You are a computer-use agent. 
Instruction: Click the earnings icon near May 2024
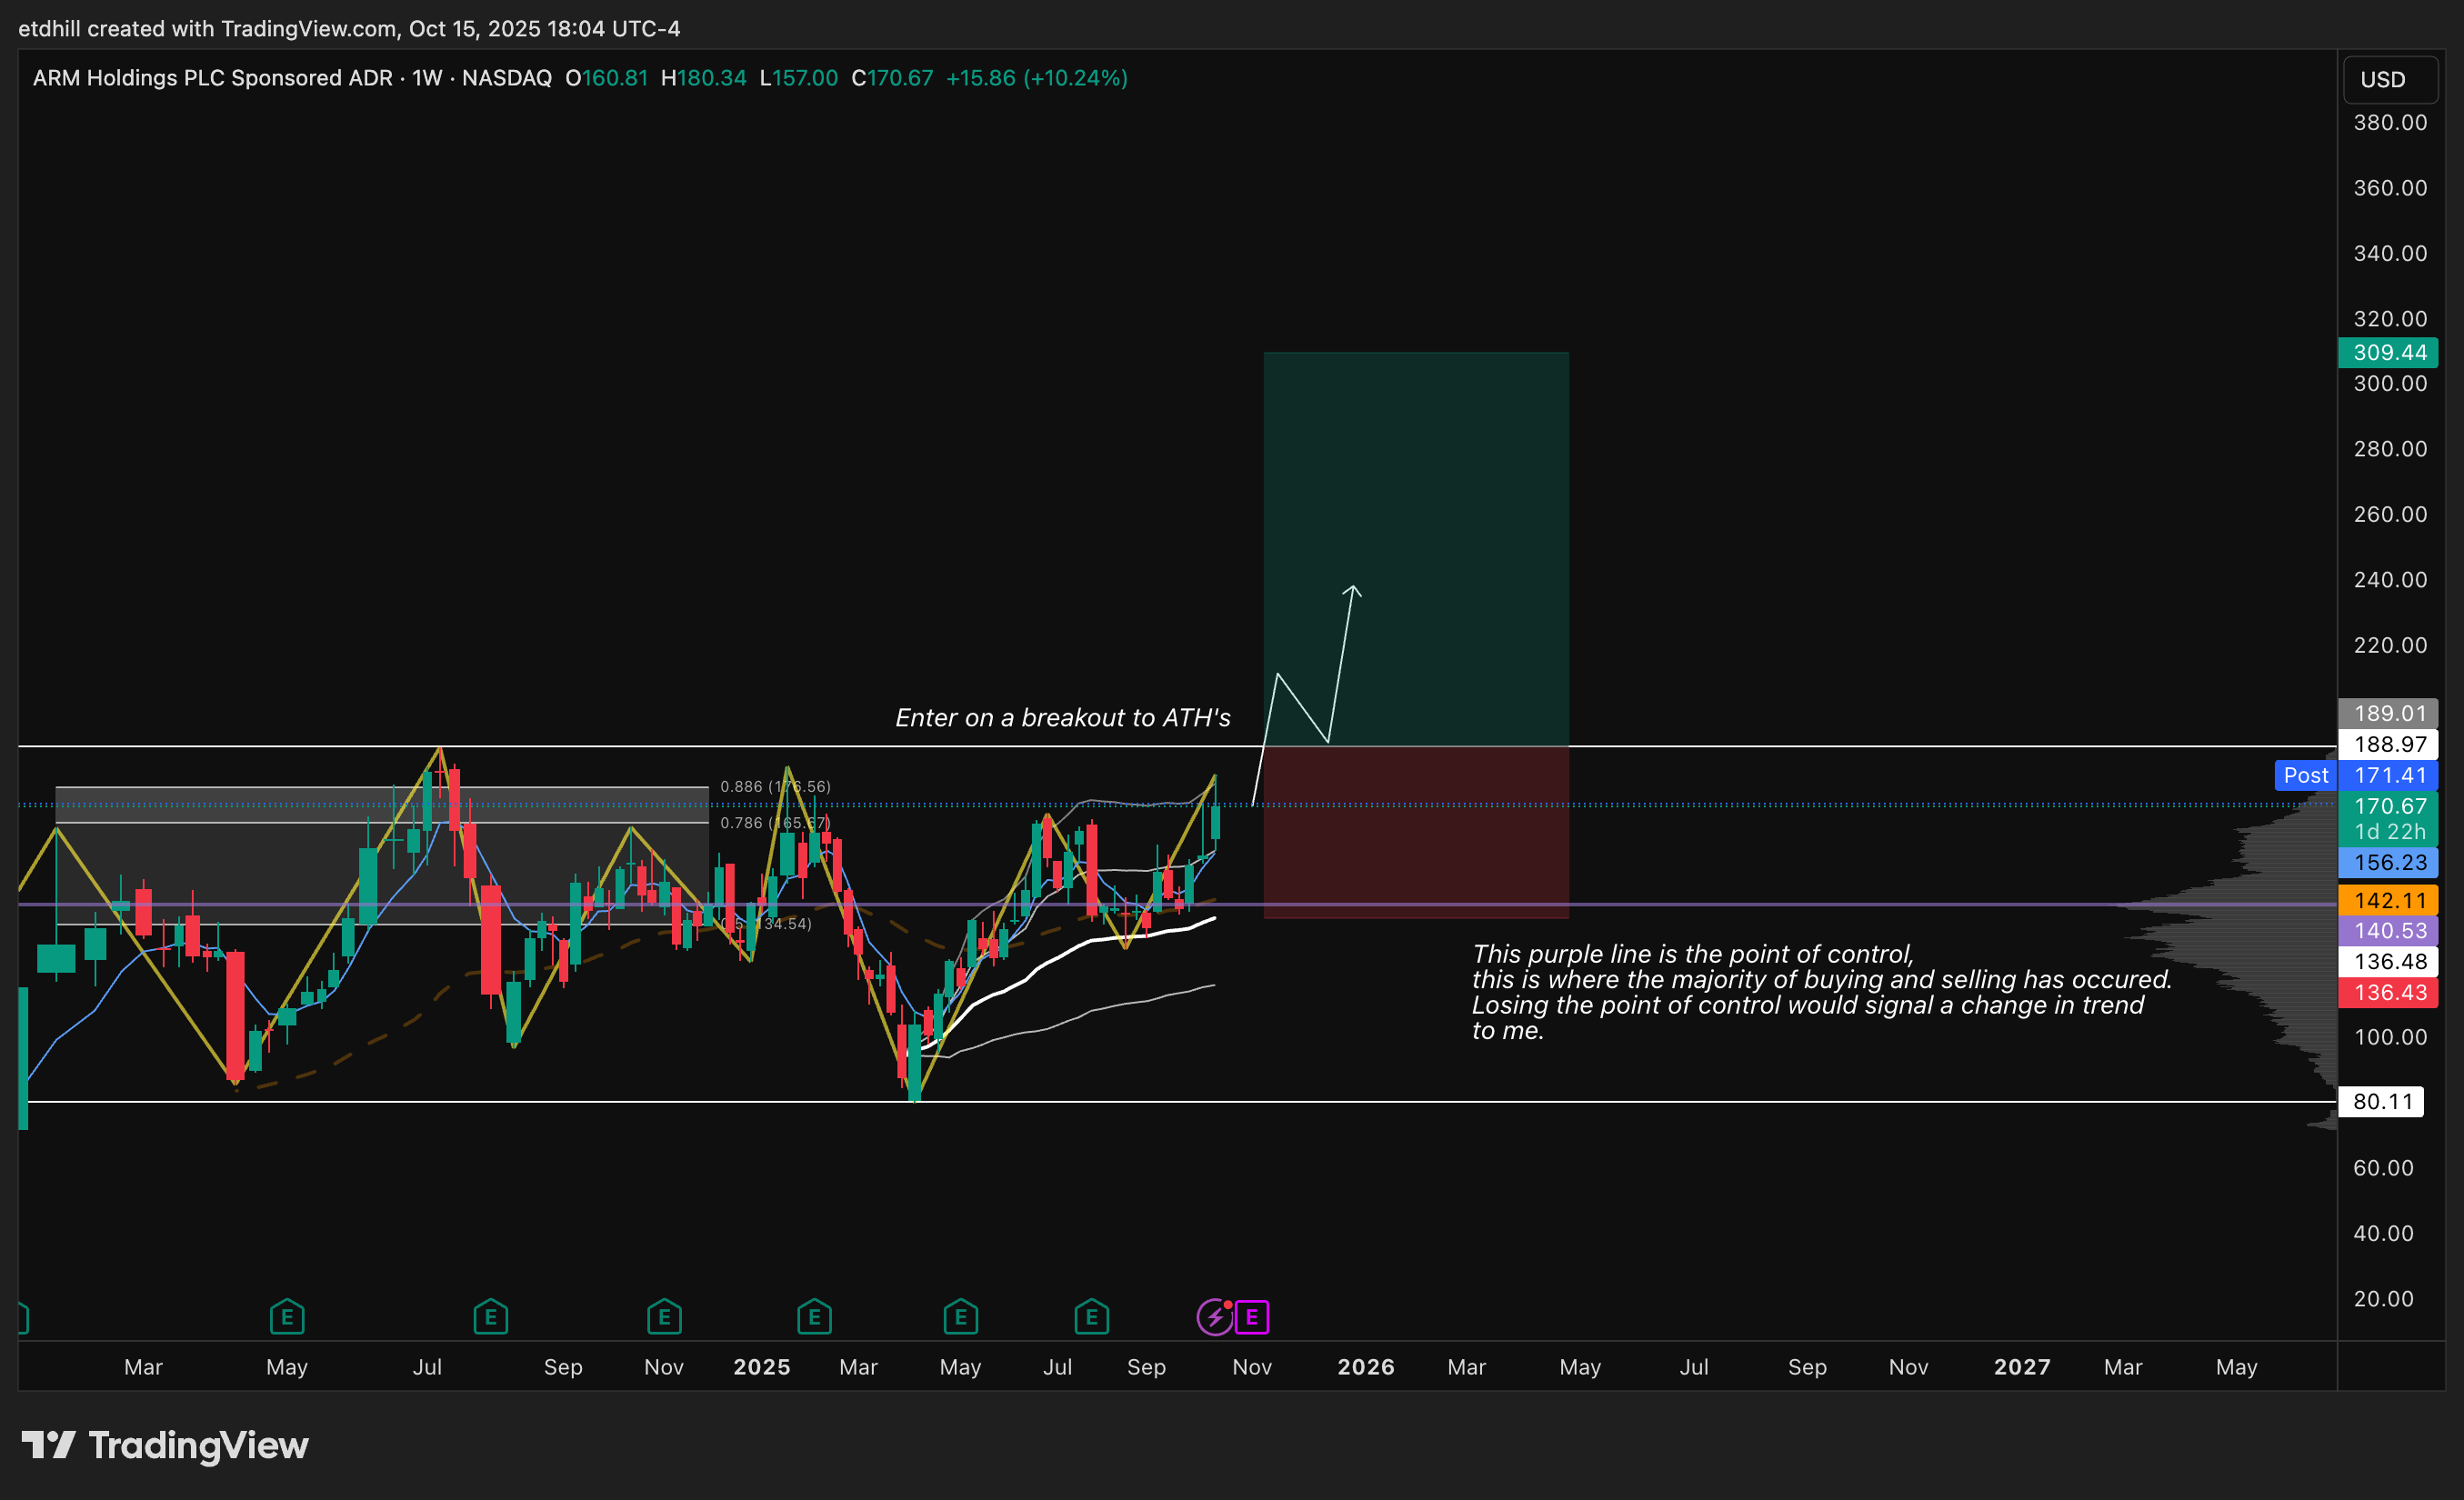(287, 1317)
